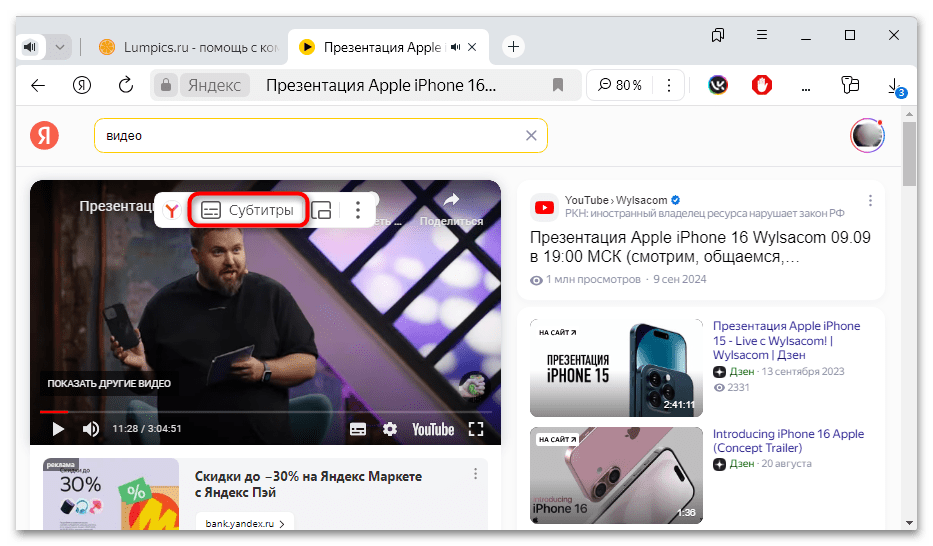
Task: Click the Yandex logo on the page
Action: [x=45, y=136]
